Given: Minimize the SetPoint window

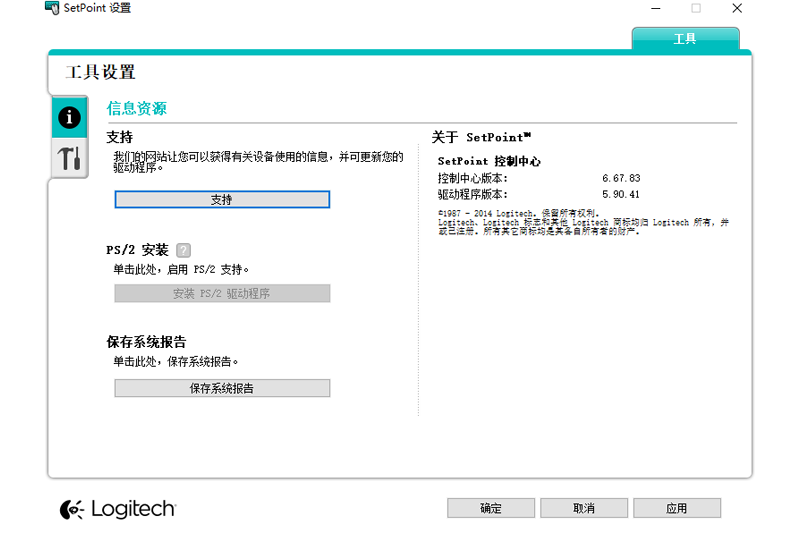Looking at the screenshot, I should pos(656,8).
